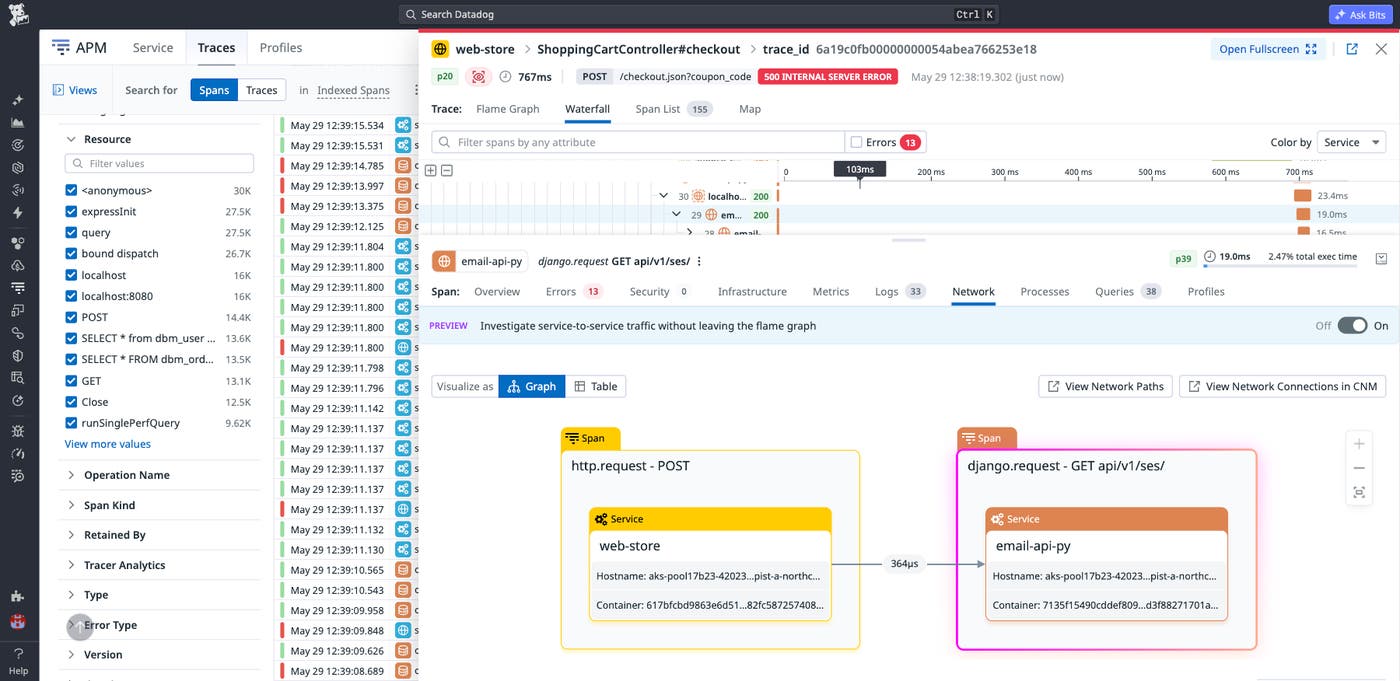Open the span Queries tab

[x=1127, y=292]
